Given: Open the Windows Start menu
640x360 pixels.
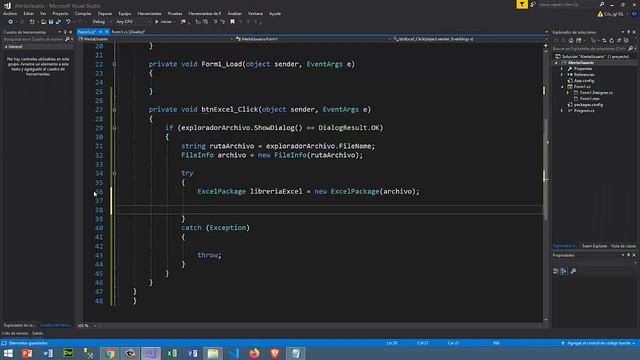Looking at the screenshot, I should coord(8,353).
